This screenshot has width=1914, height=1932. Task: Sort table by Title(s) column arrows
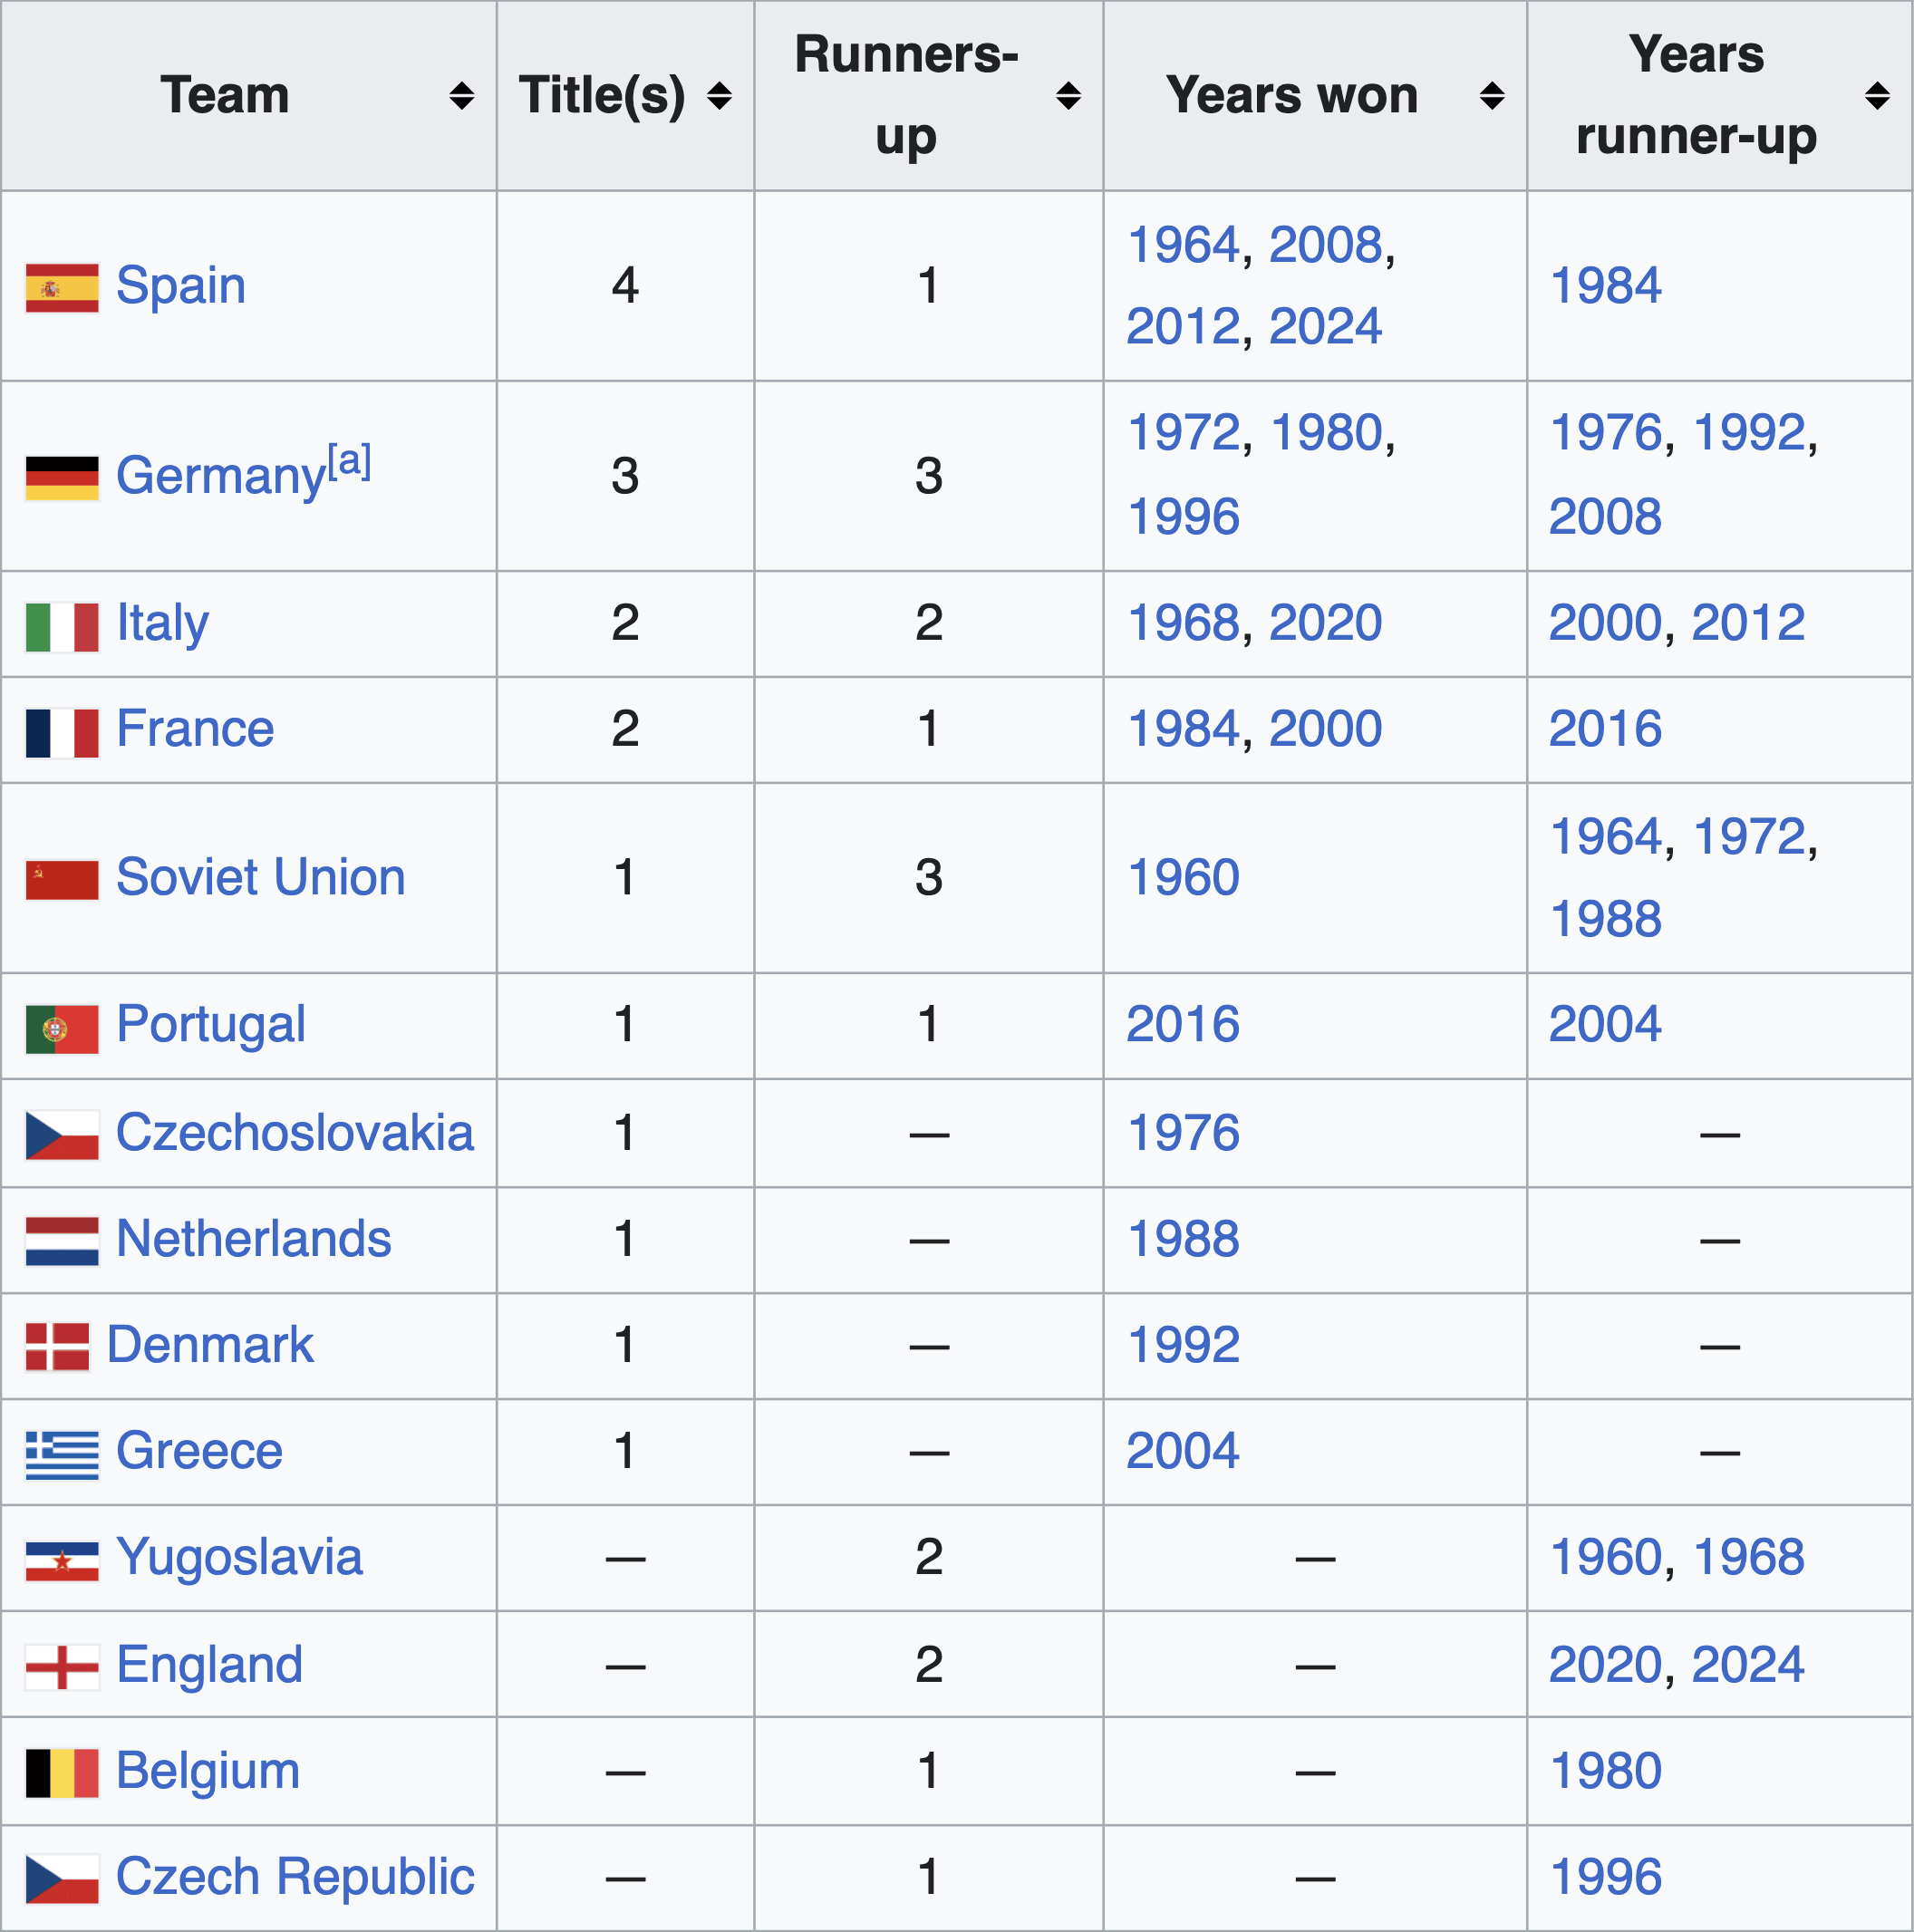coord(719,96)
